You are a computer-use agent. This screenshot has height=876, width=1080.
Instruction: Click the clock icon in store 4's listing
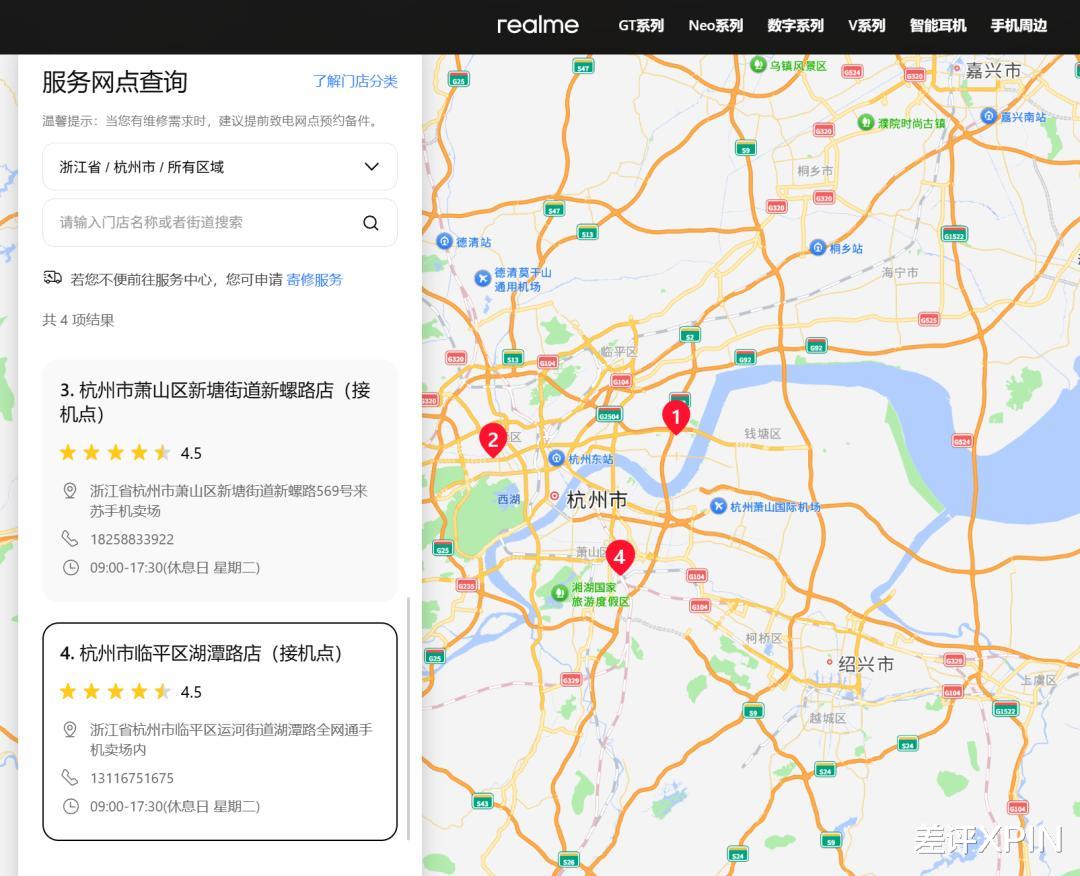(x=69, y=806)
